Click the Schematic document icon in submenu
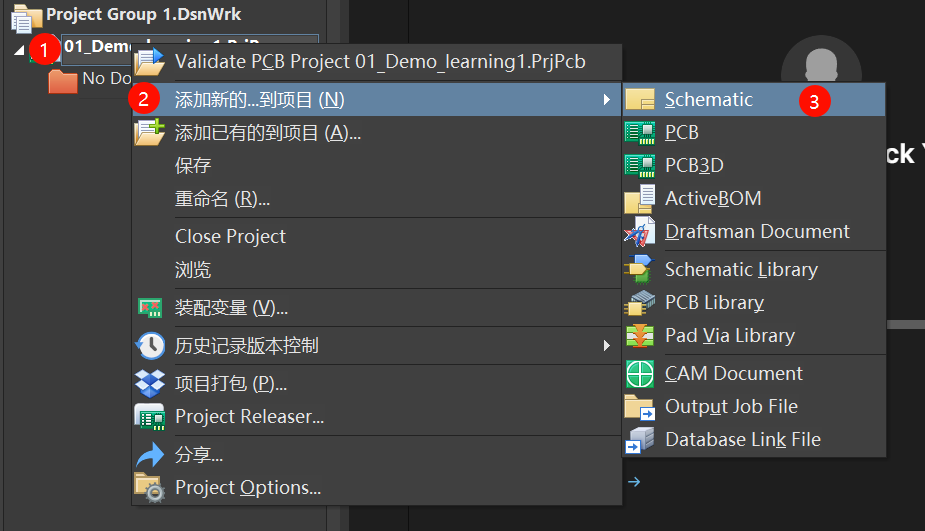Viewport: 925px width, 531px height. 639,99
